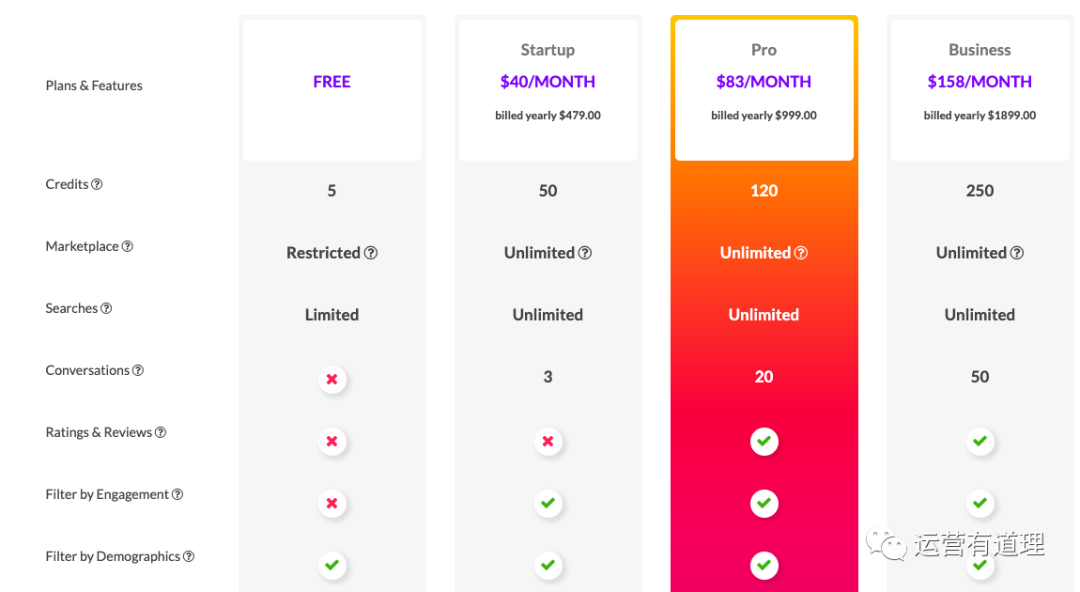Pick the Business $158/month plan card

980,90
